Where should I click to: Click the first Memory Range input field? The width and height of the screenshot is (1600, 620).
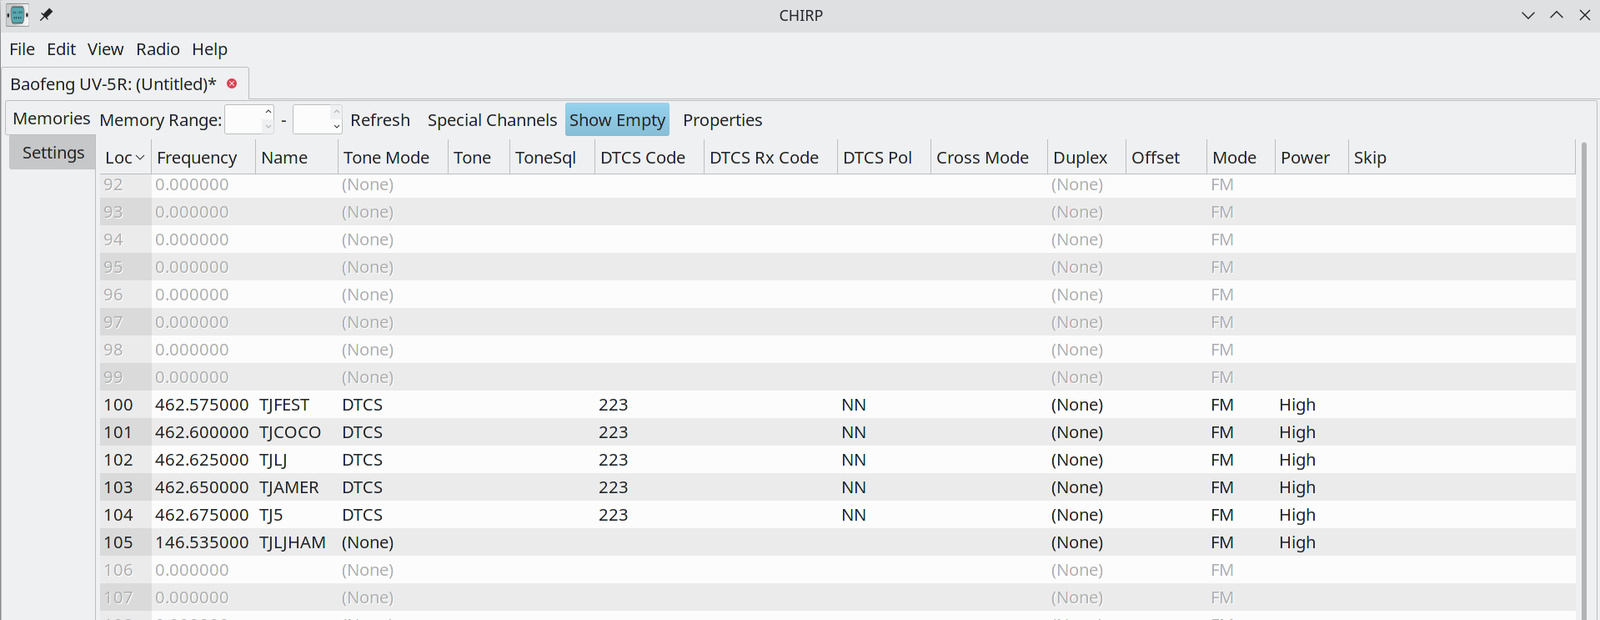point(243,120)
